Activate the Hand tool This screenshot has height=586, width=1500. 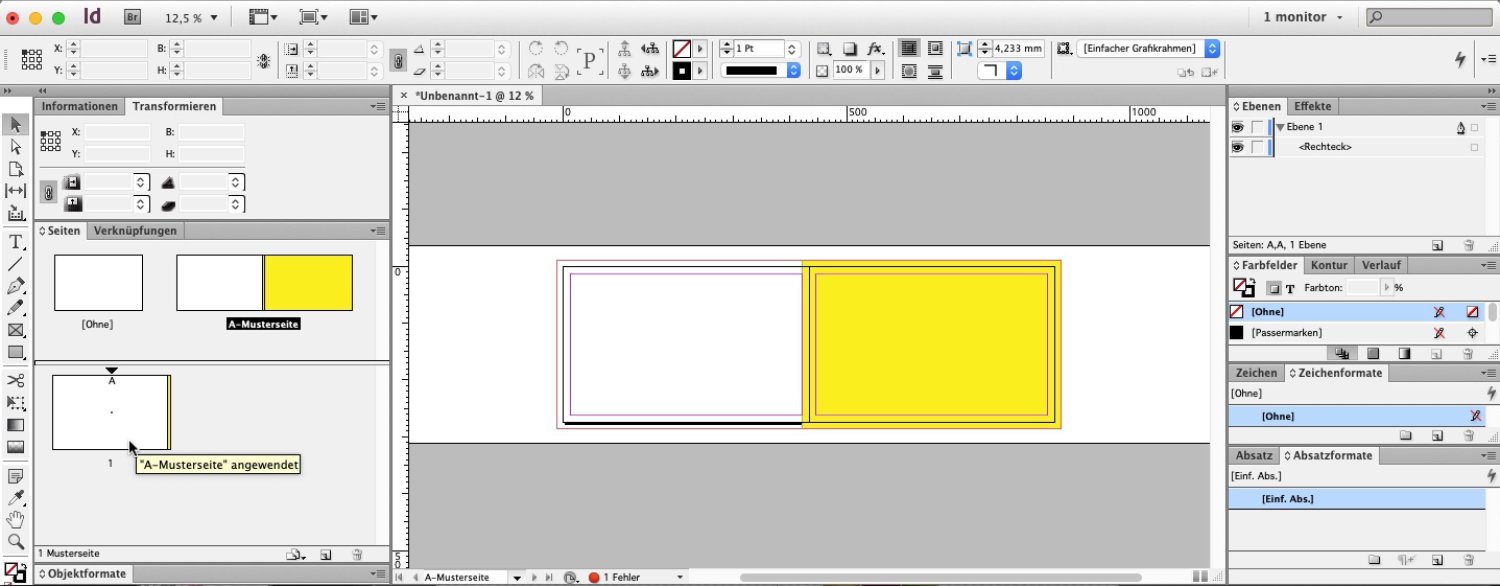point(16,520)
